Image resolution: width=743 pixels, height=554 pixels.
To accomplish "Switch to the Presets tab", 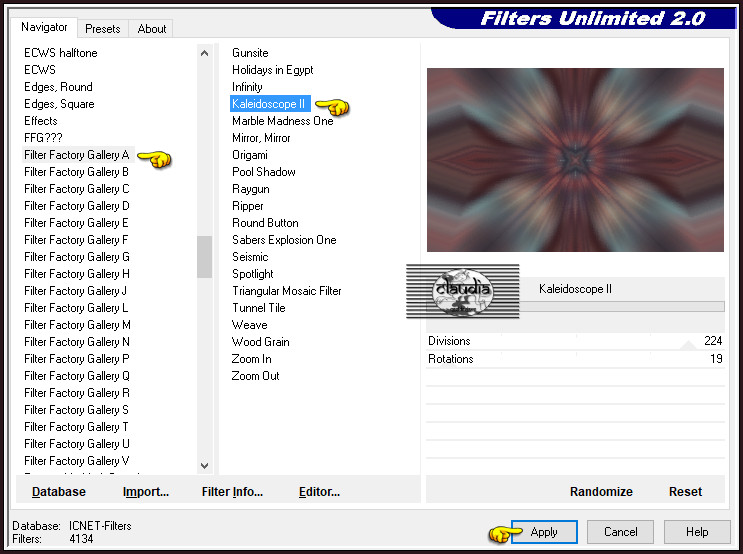I will pyautogui.click(x=102, y=29).
